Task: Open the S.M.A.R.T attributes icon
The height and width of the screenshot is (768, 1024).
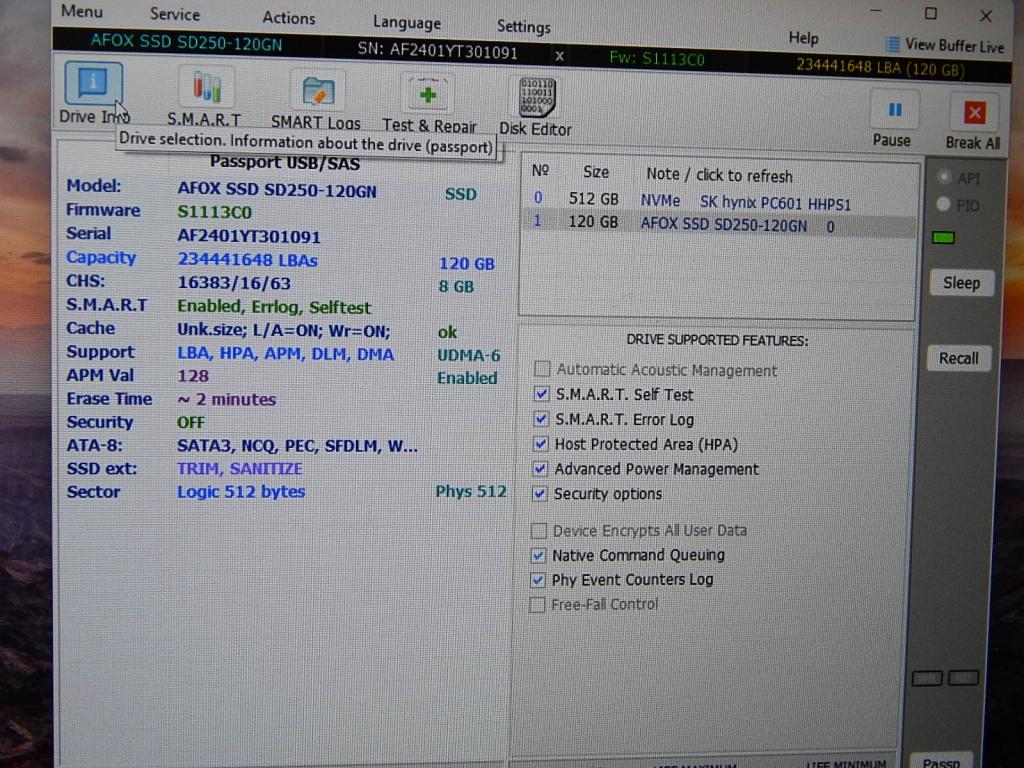Action: pos(206,89)
